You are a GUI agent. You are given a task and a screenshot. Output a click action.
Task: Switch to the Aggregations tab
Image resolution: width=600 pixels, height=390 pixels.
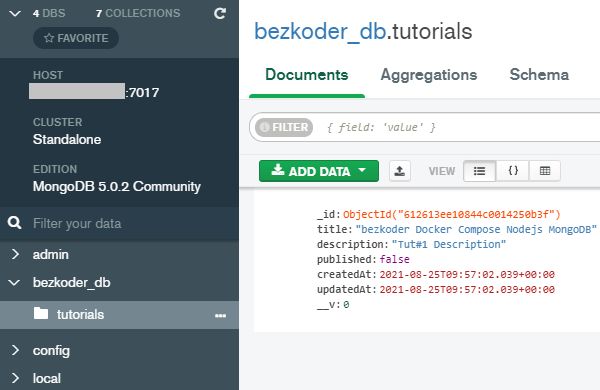[429, 75]
